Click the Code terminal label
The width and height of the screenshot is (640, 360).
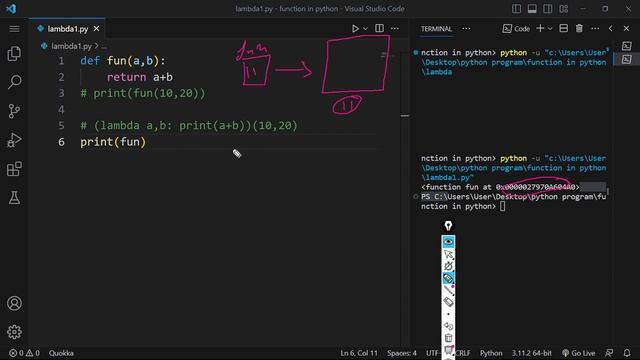coord(516,29)
